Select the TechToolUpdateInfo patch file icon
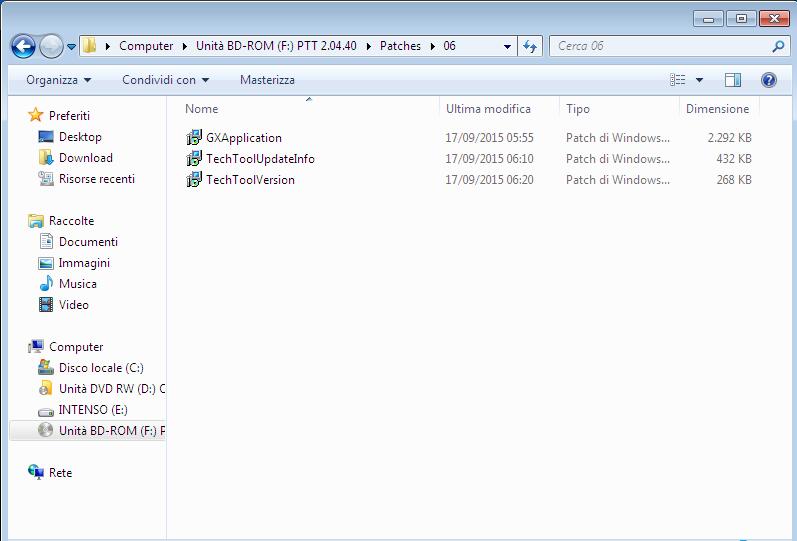Image resolution: width=797 pixels, height=541 pixels. coord(194,159)
